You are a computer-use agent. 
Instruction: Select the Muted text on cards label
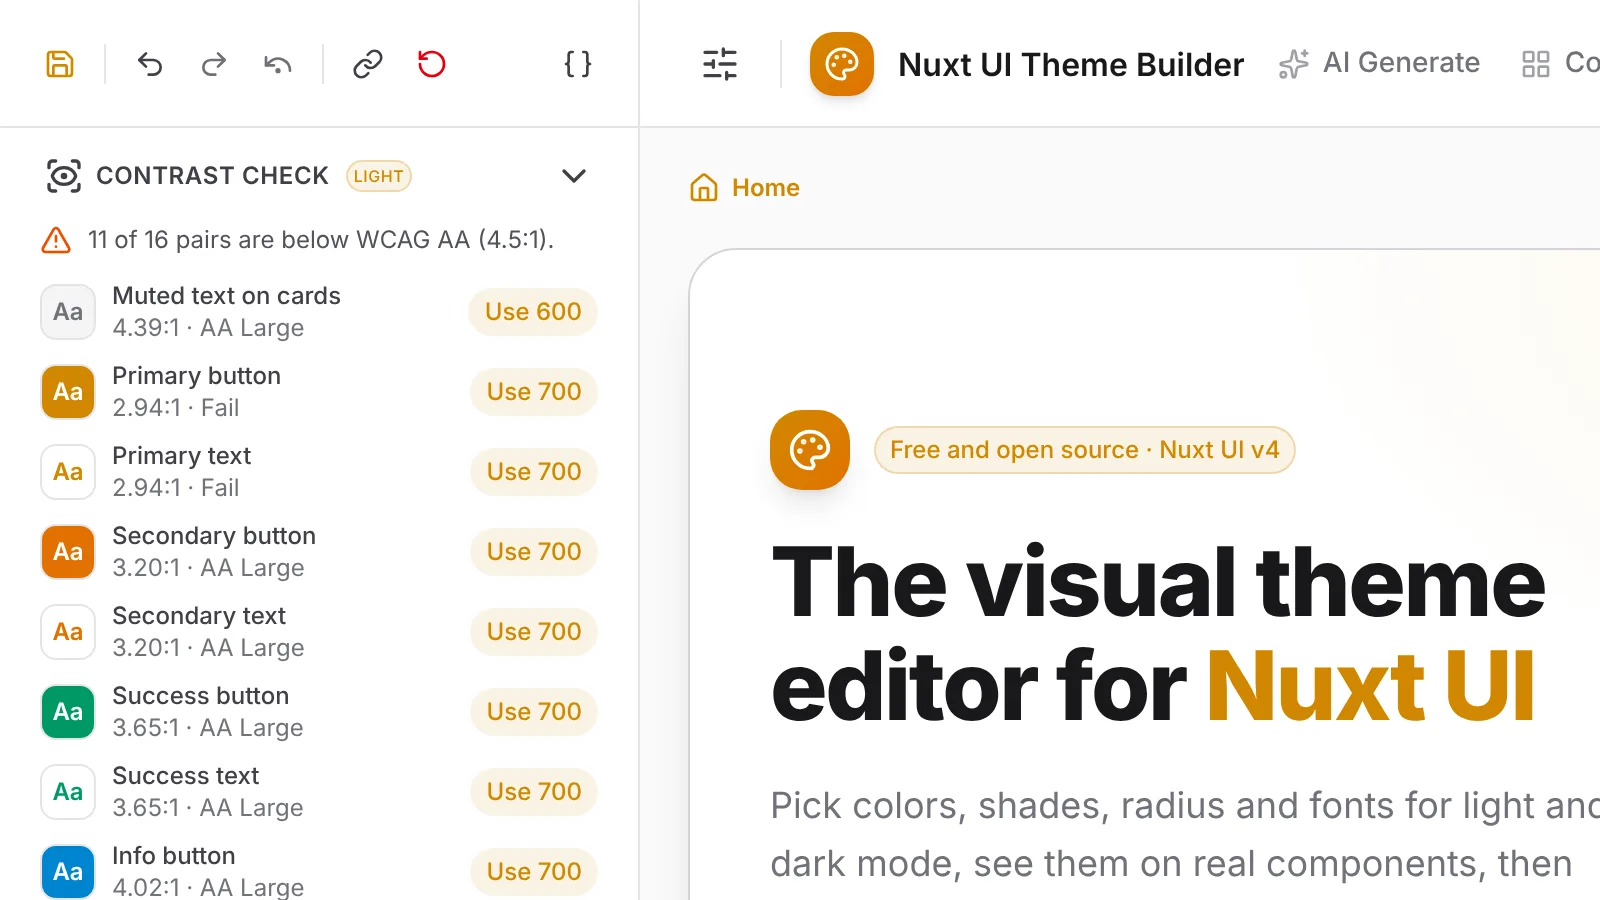[x=226, y=296]
